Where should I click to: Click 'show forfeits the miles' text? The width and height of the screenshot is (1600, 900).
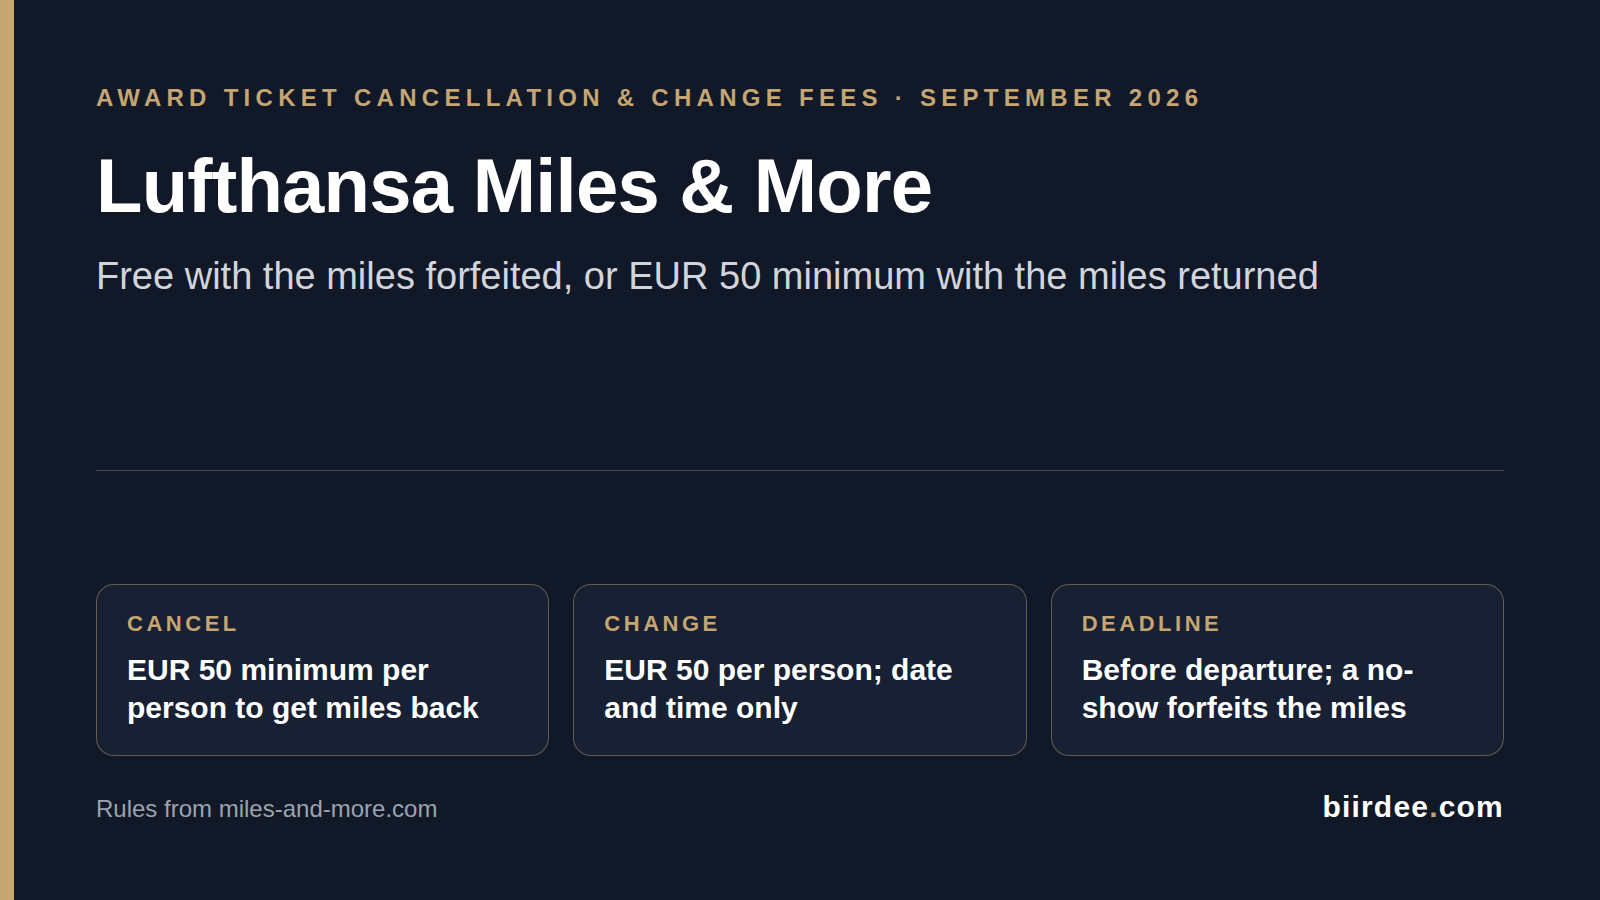1244,708
